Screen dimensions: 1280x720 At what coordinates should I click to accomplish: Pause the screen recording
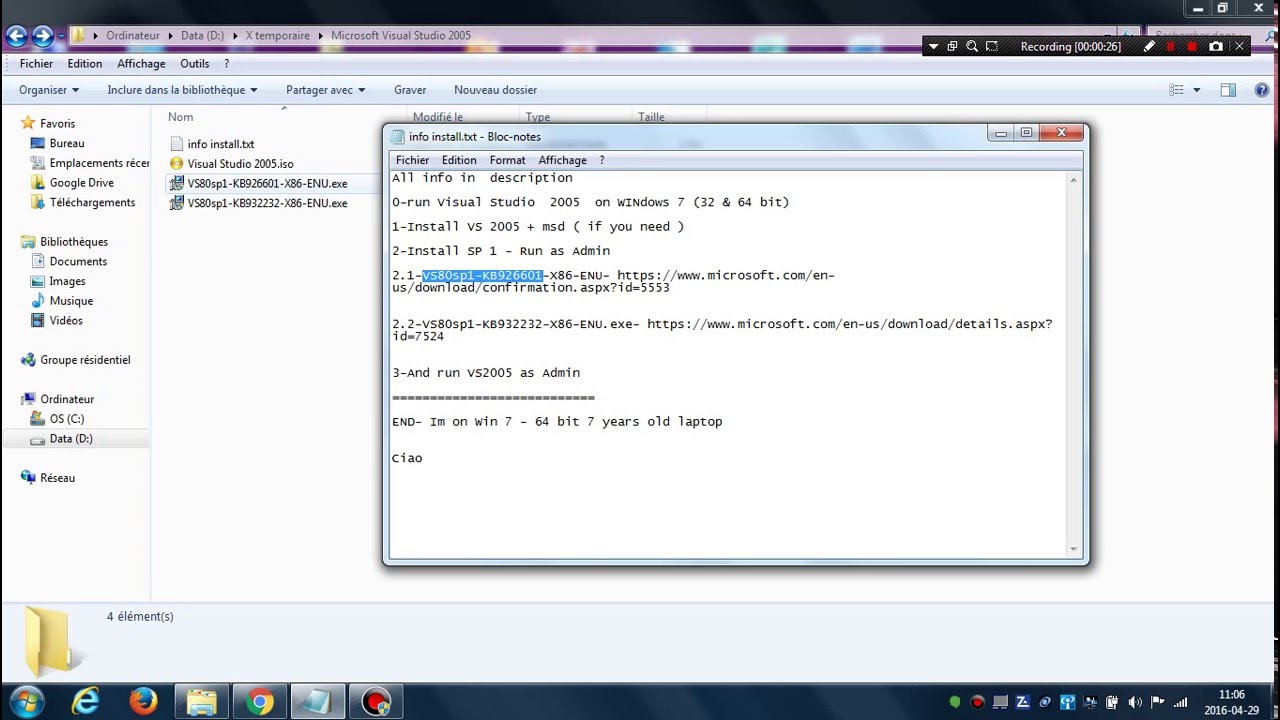click(x=1171, y=46)
